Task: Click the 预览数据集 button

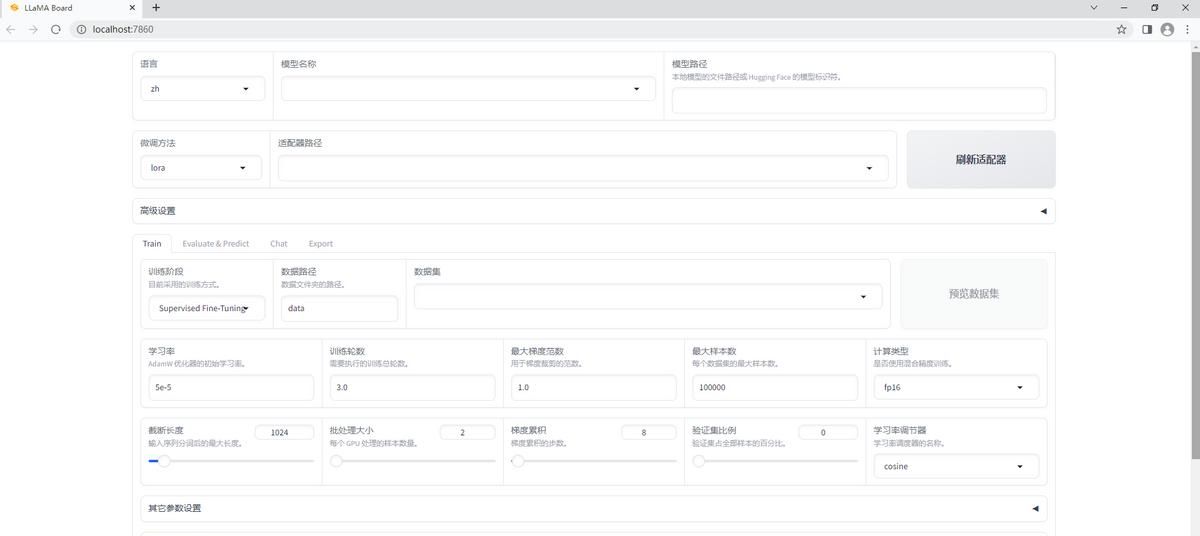Action: (x=973, y=294)
